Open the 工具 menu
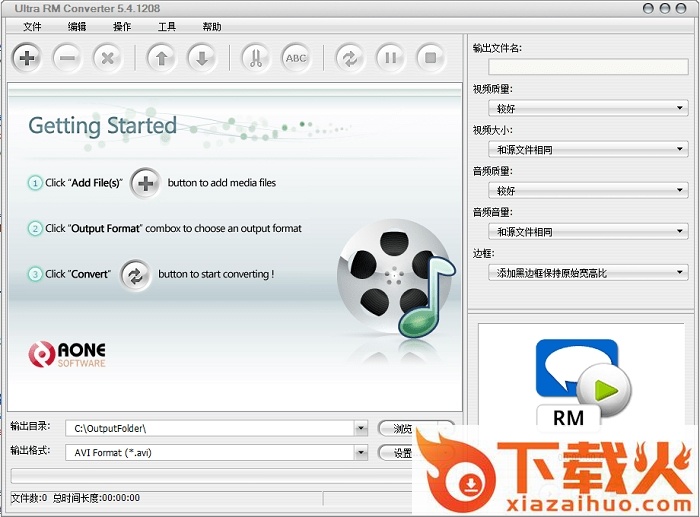 pyautogui.click(x=167, y=27)
